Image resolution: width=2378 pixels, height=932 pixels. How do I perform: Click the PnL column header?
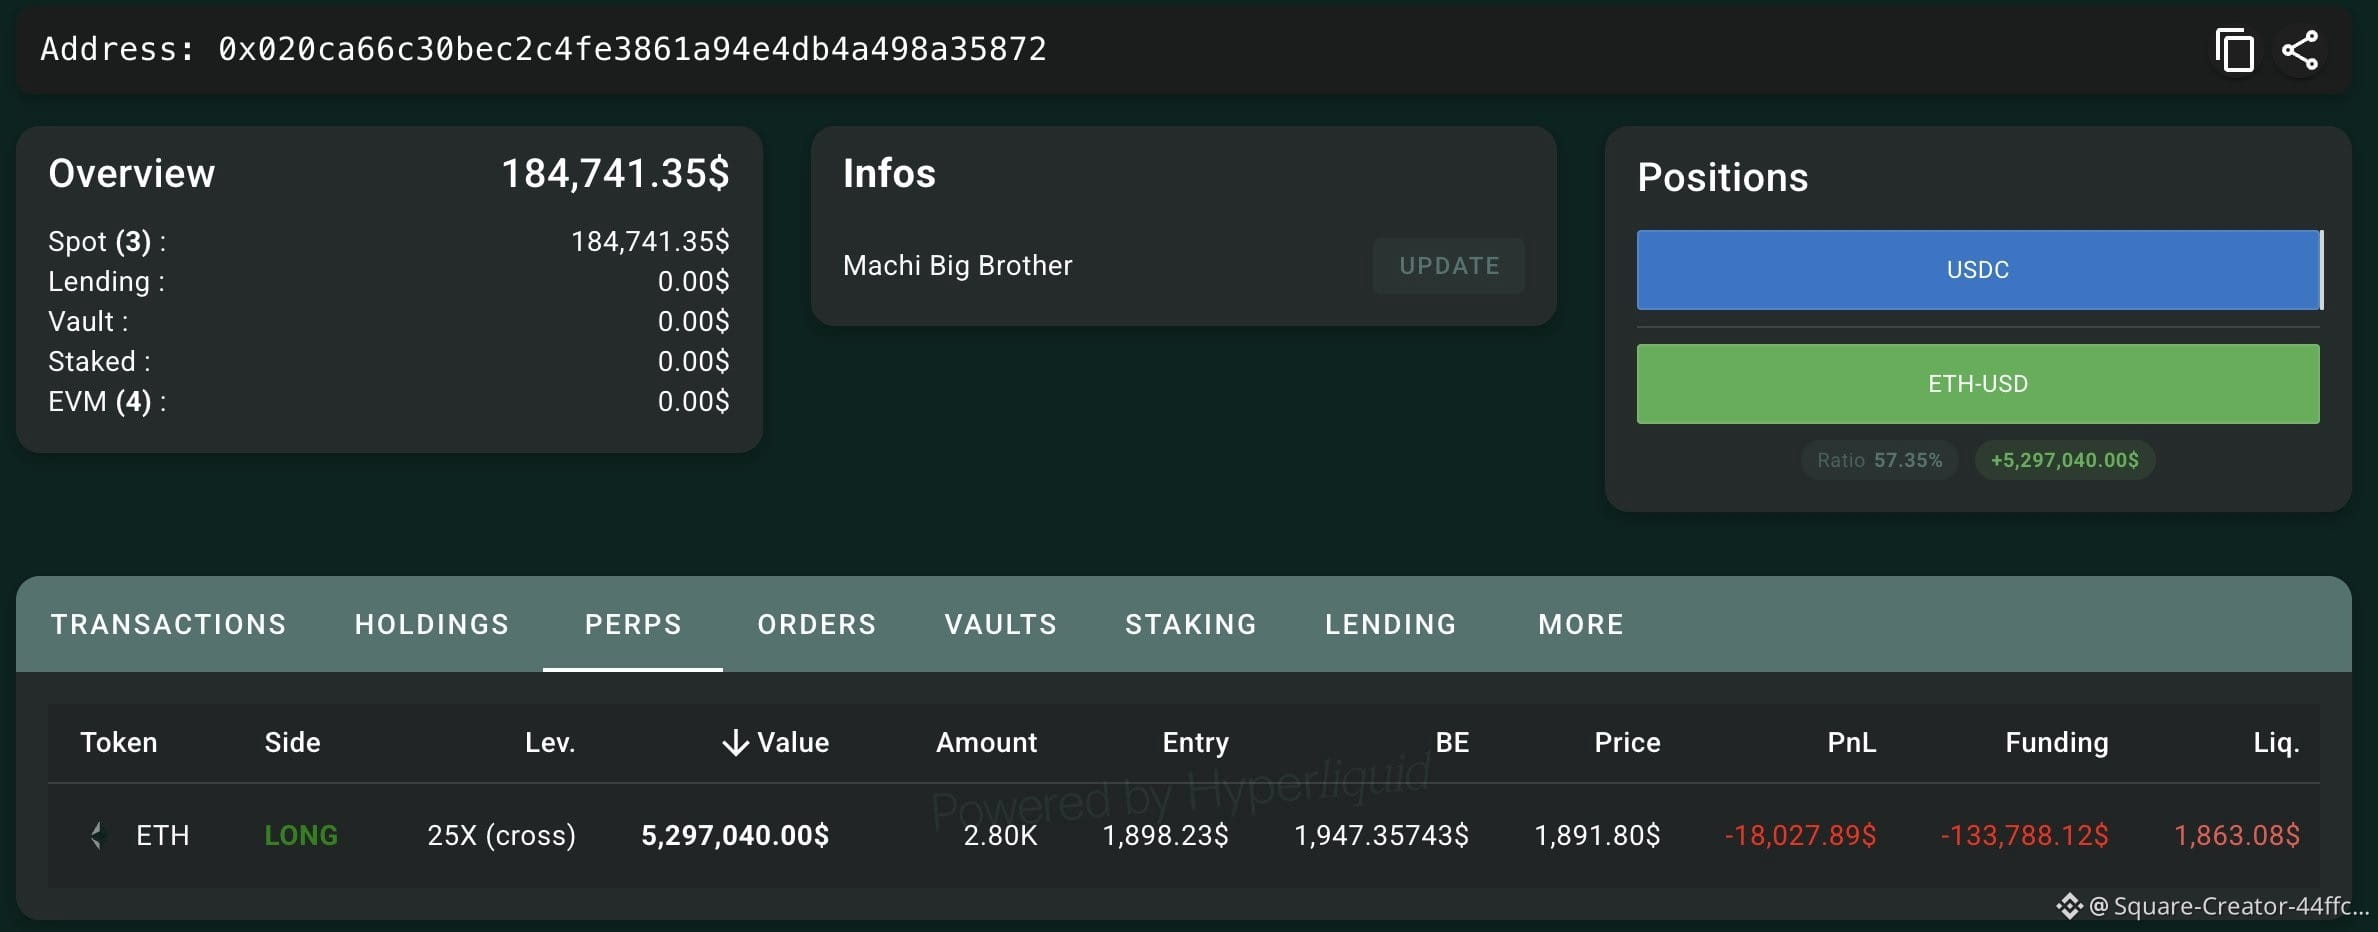pyautogui.click(x=1852, y=742)
